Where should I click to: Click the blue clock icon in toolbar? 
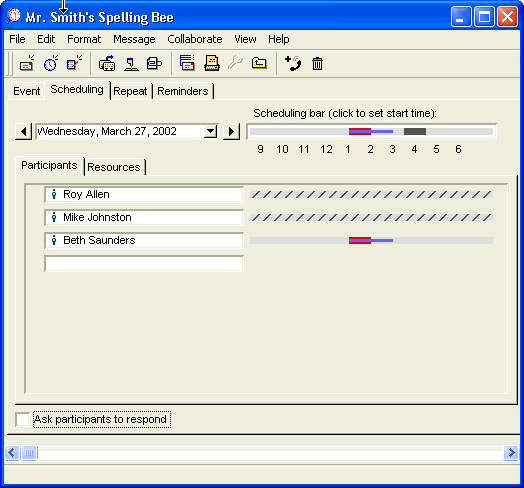pos(51,63)
